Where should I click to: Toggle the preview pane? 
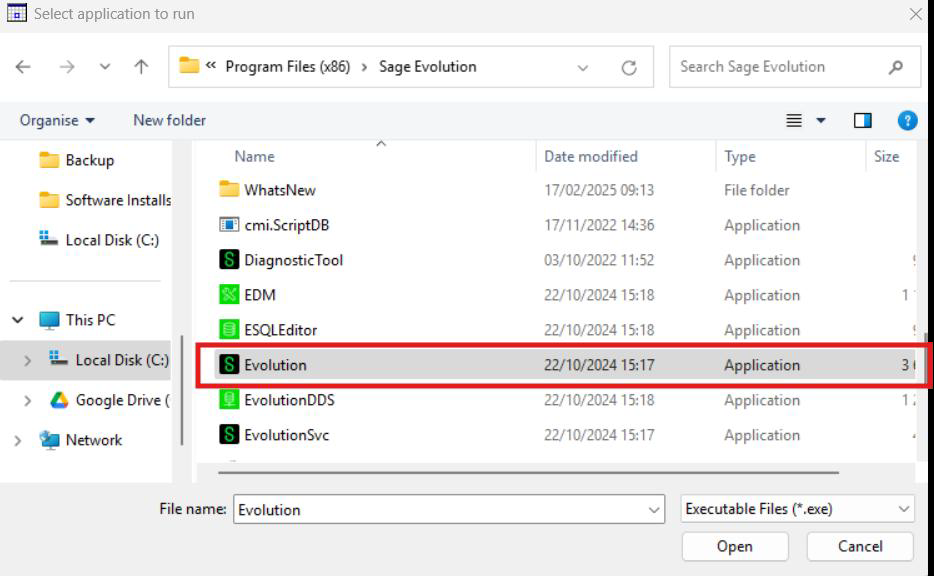(862, 121)
